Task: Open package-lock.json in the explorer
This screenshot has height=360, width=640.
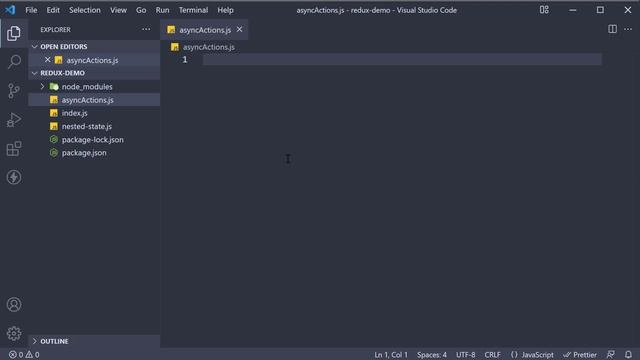Action: tap(93, 140)
